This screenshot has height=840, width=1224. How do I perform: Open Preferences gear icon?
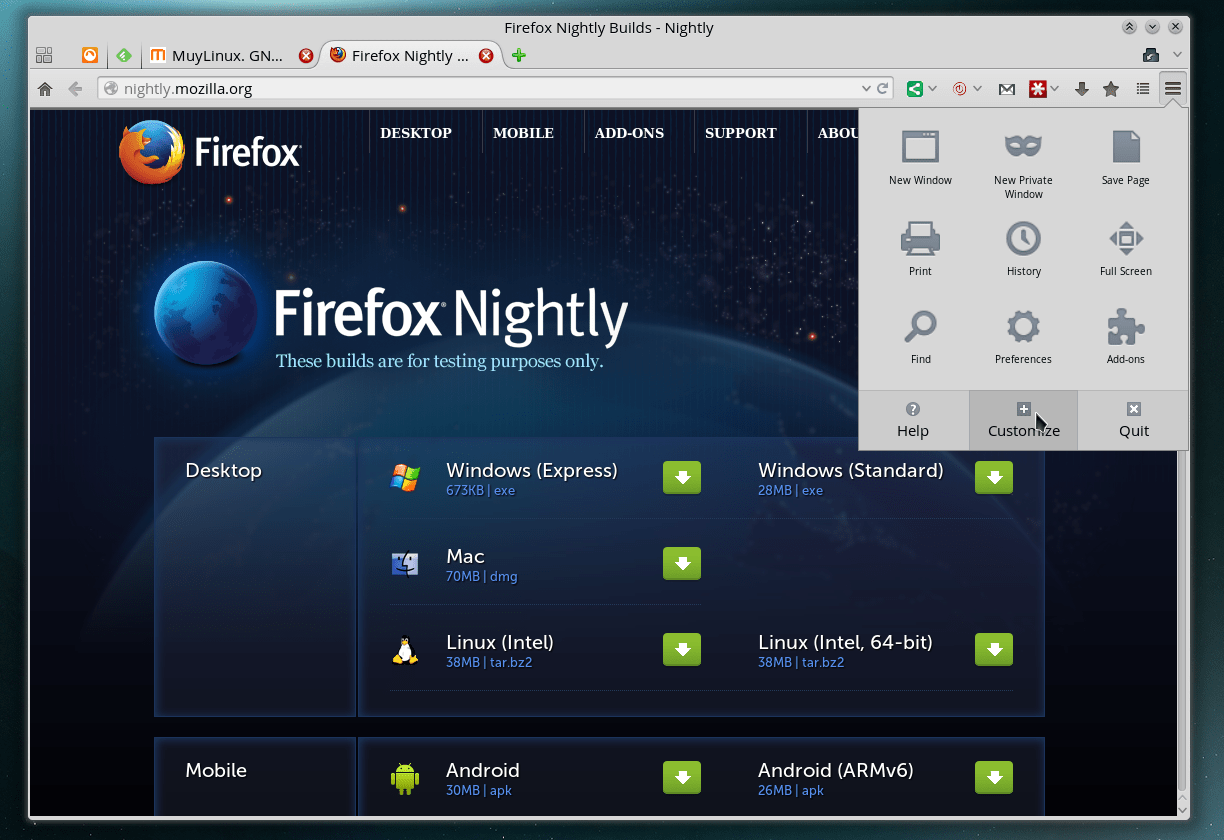[1023, 336]
